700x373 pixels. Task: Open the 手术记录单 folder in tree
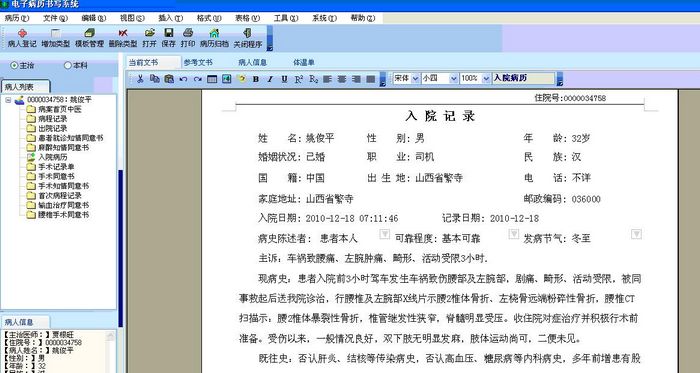pos(56,167)
